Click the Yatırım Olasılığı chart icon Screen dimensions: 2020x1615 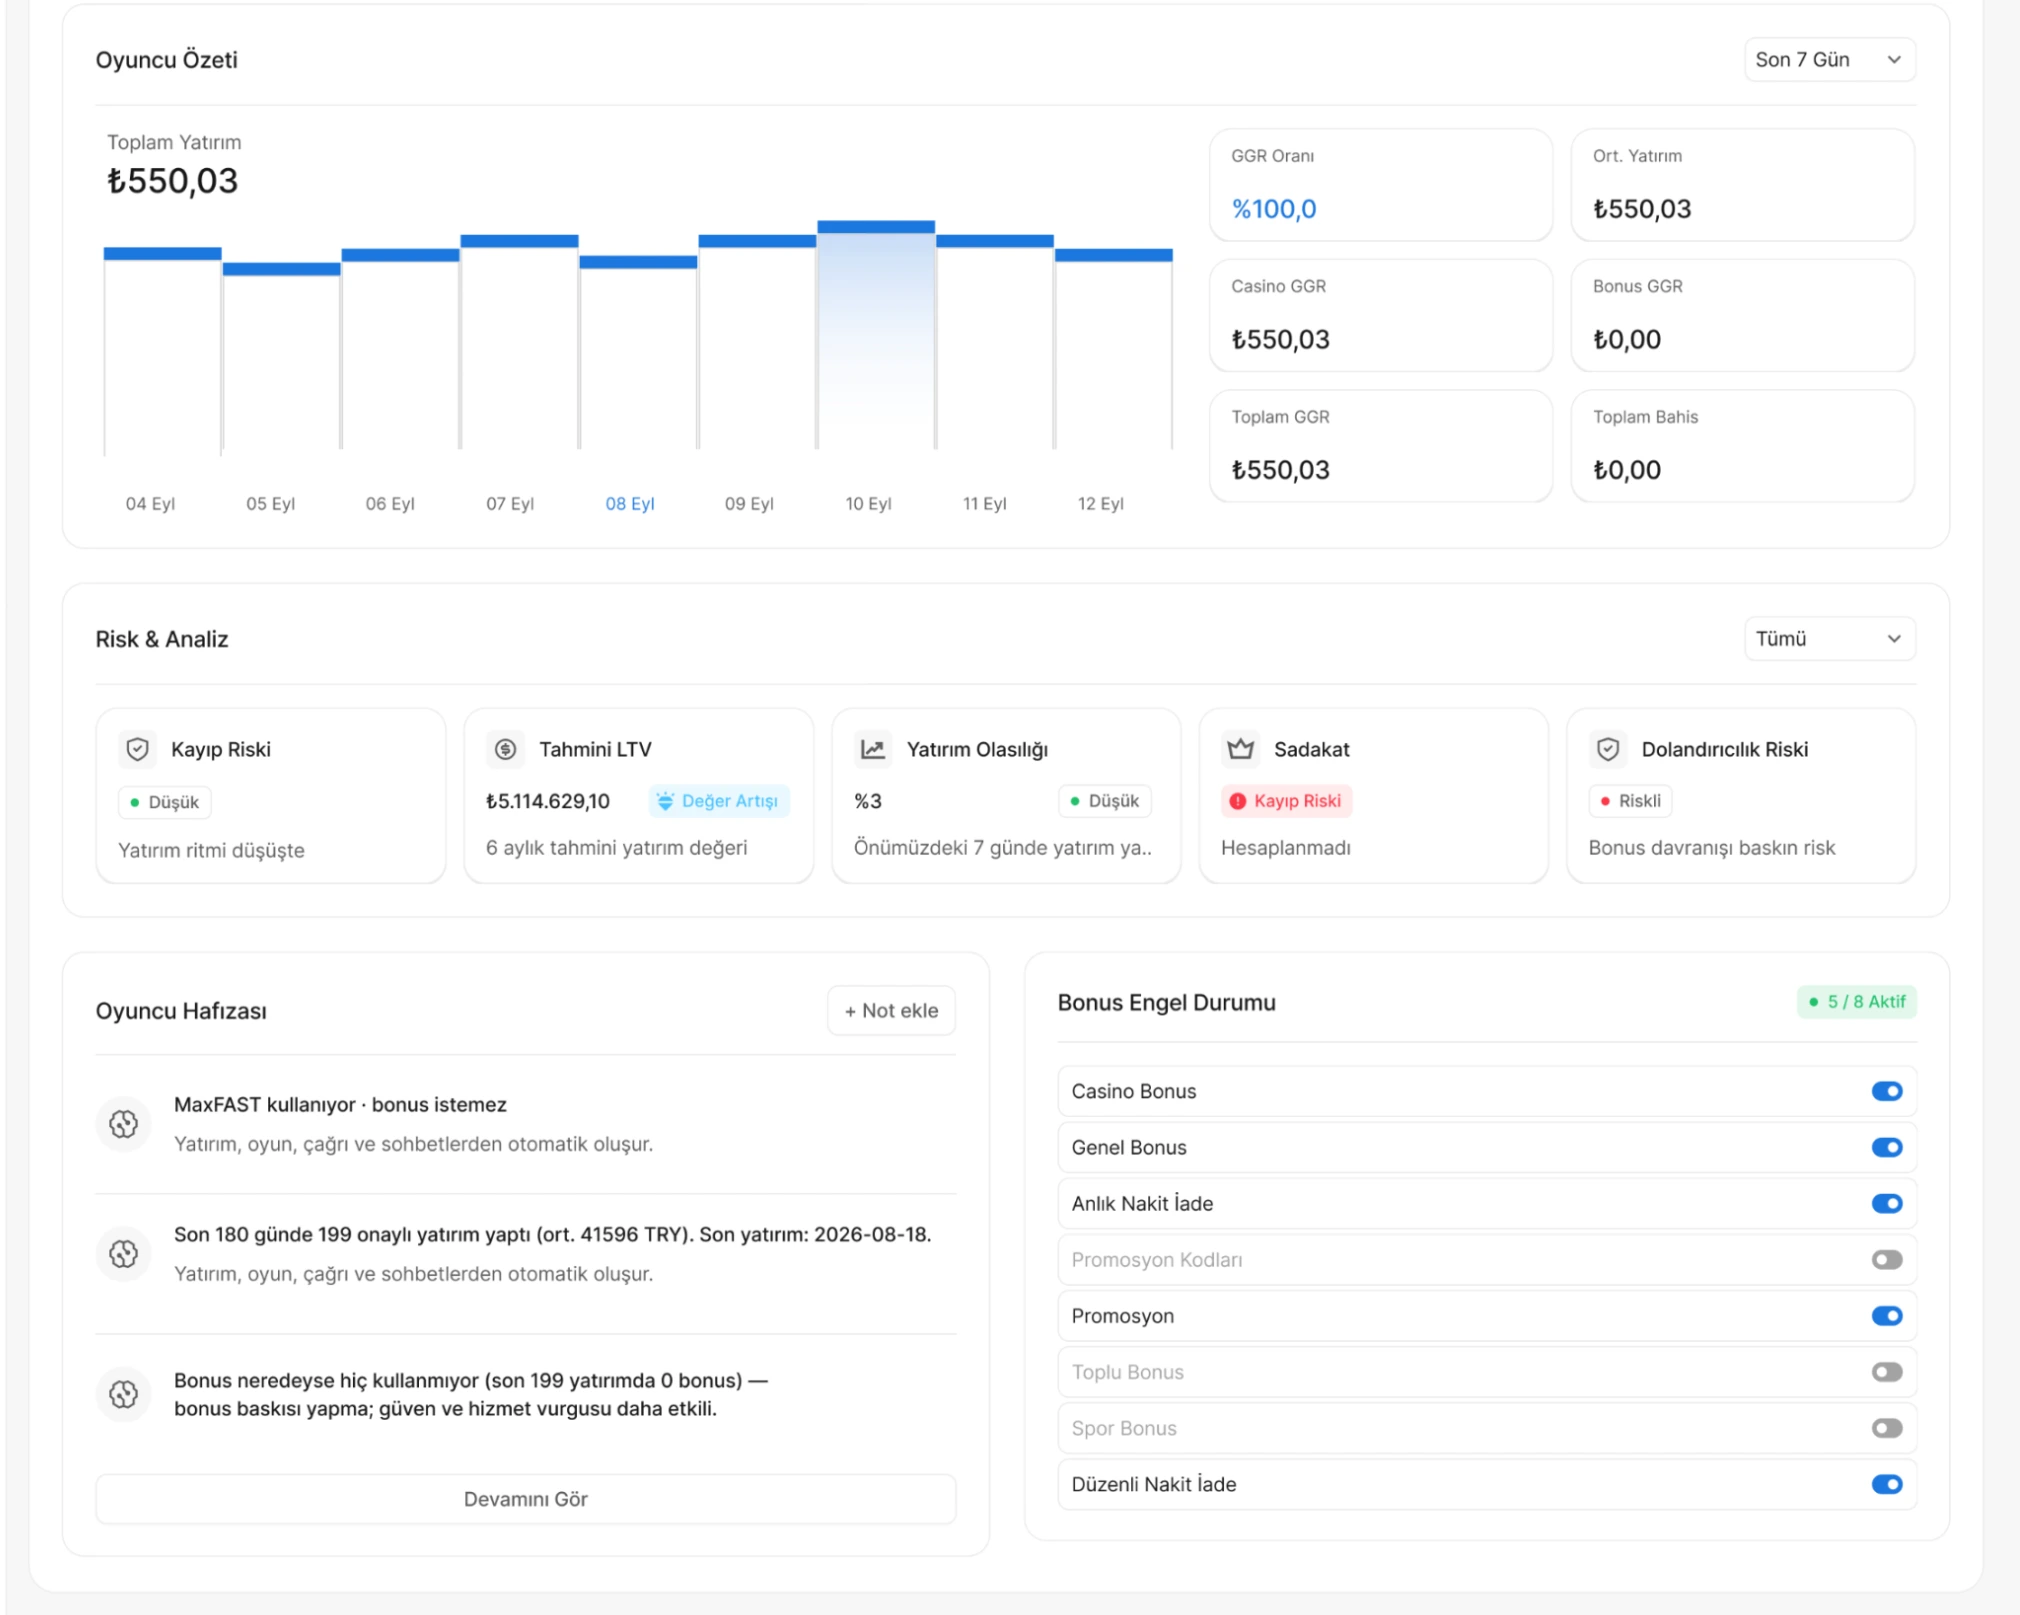coord(873,749)
